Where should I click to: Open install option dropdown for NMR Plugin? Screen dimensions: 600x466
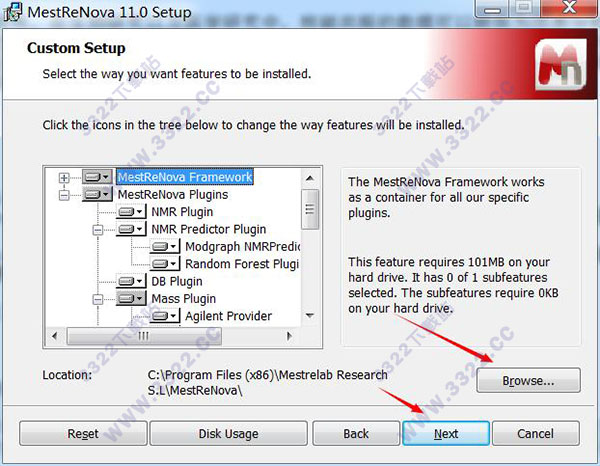[x=131, y=212]
